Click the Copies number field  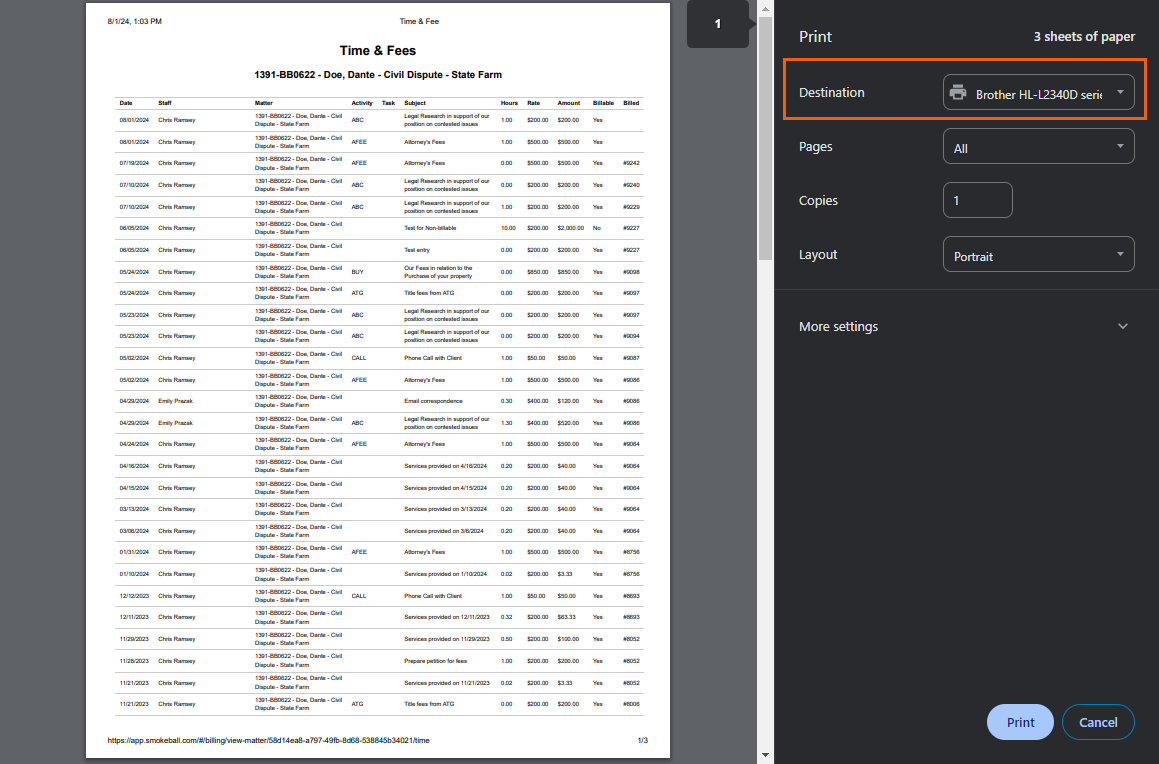[978, 200]
